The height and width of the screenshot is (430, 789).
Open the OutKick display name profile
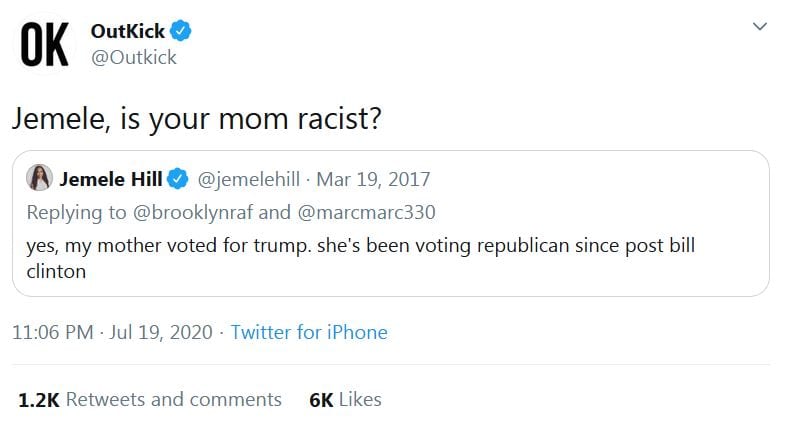click(x=127, y=32)
